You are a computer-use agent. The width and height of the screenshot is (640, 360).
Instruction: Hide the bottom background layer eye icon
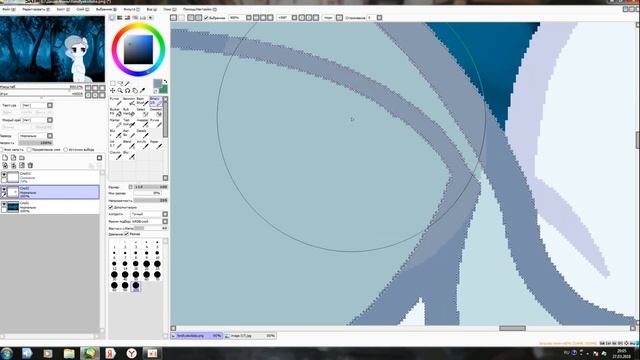[x=4, y=204]
